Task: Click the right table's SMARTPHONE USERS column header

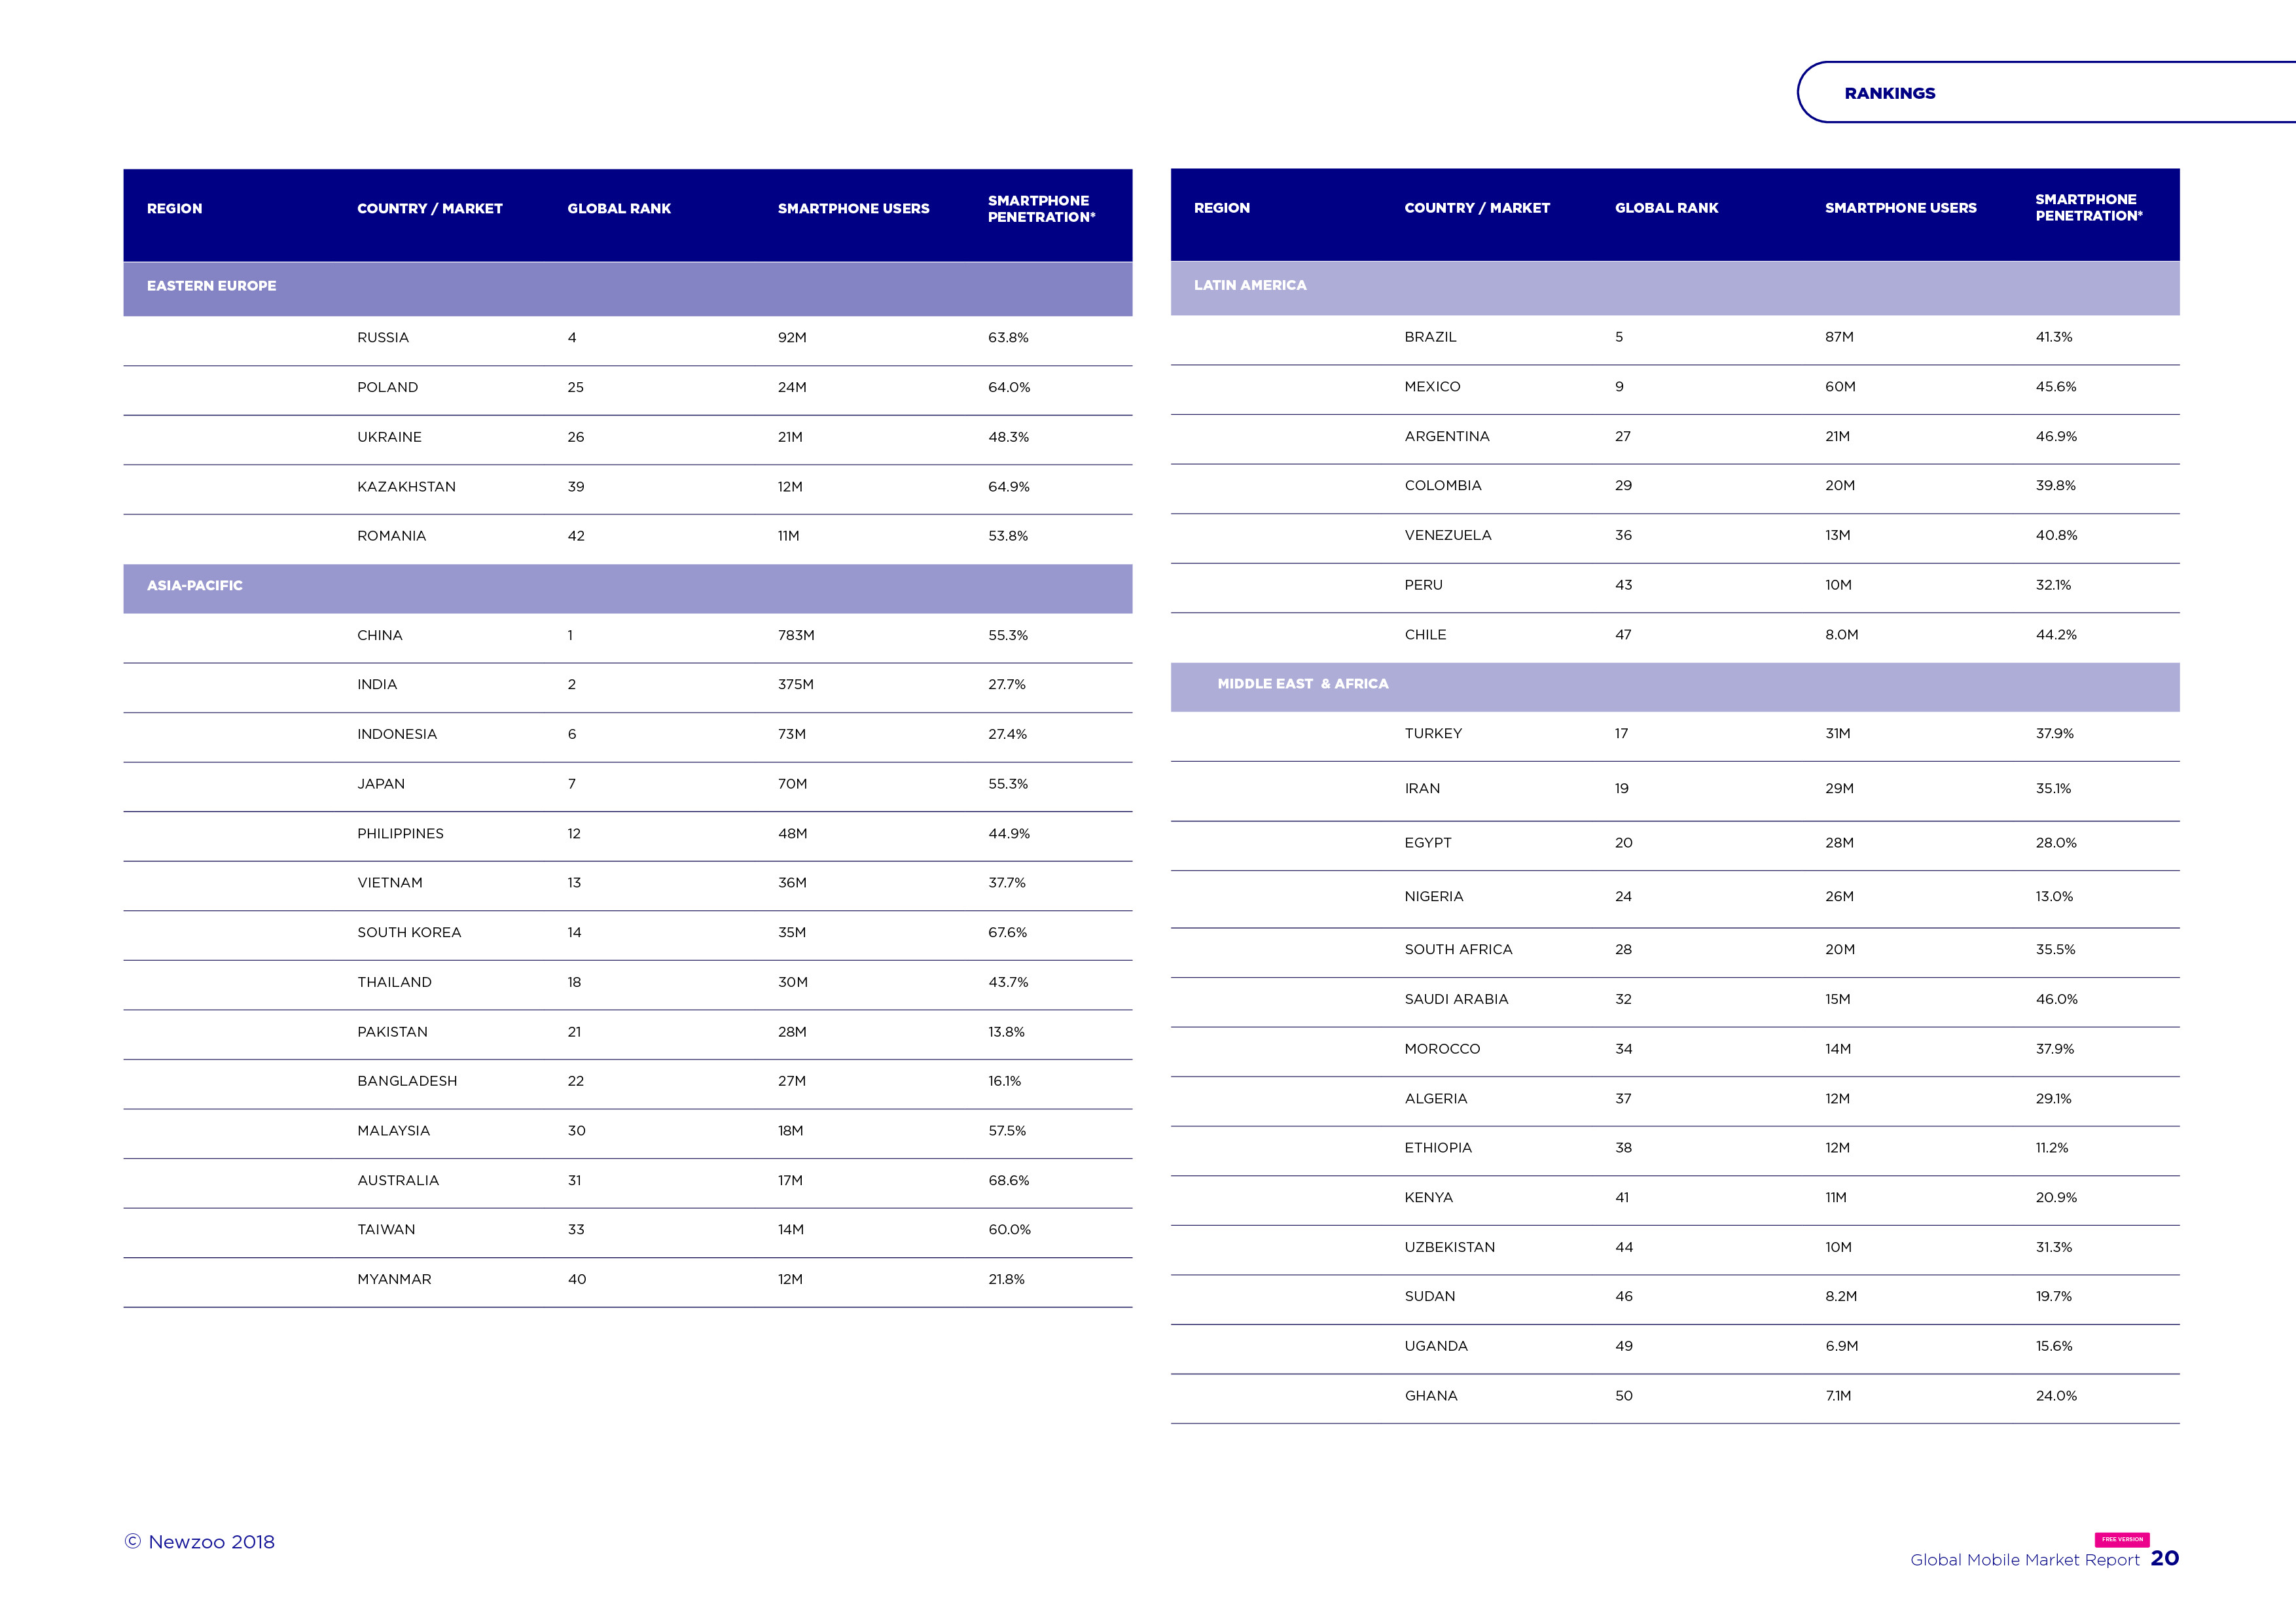Action: tap(1900, 208)
